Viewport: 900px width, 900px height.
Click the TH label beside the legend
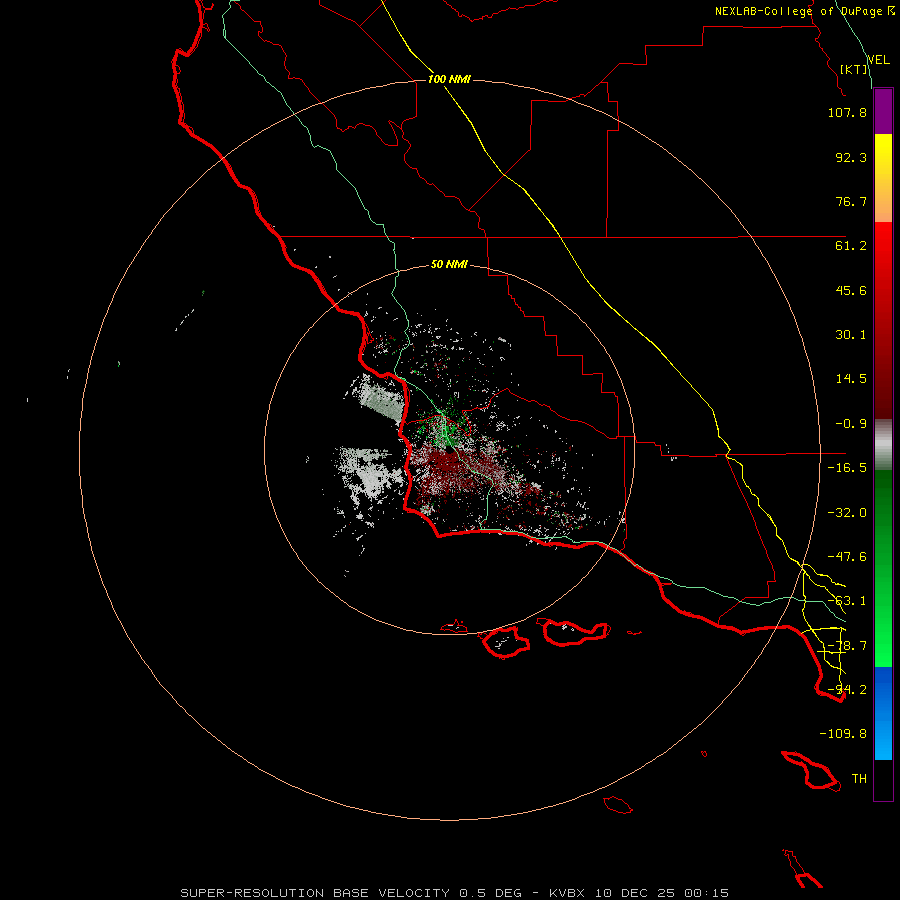[x=859, y=779]
